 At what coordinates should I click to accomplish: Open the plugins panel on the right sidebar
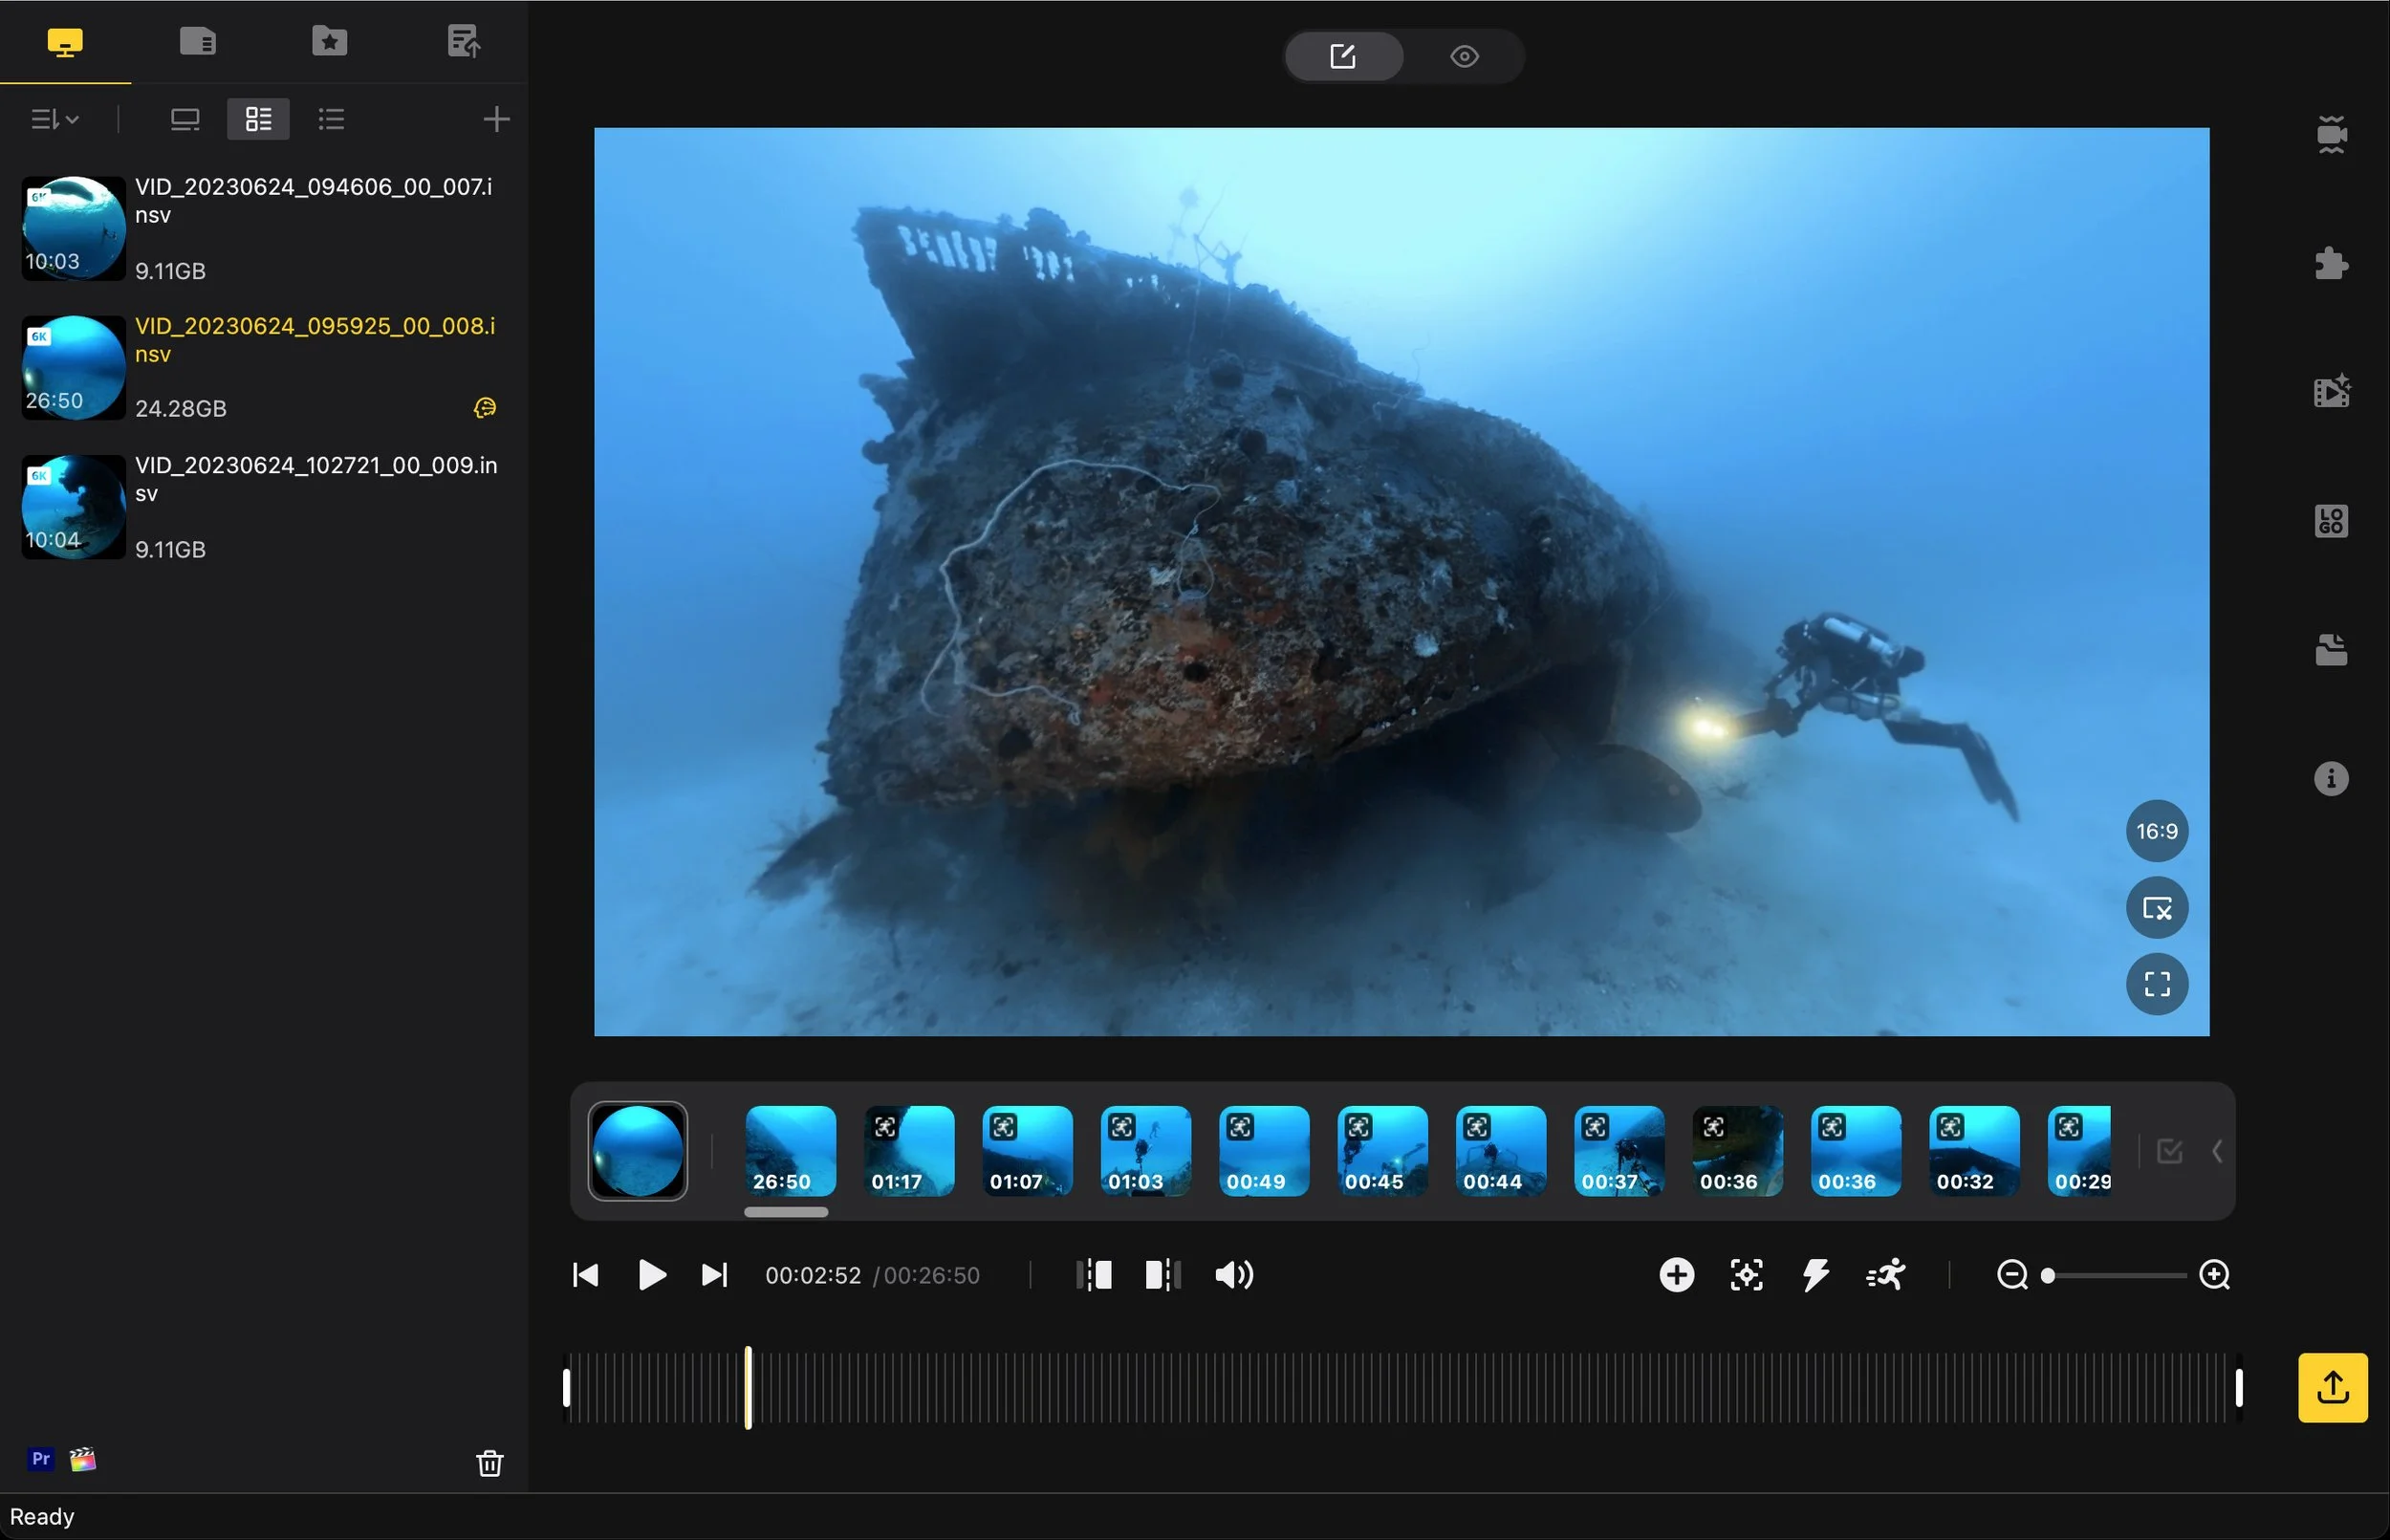pos(2330,262)
